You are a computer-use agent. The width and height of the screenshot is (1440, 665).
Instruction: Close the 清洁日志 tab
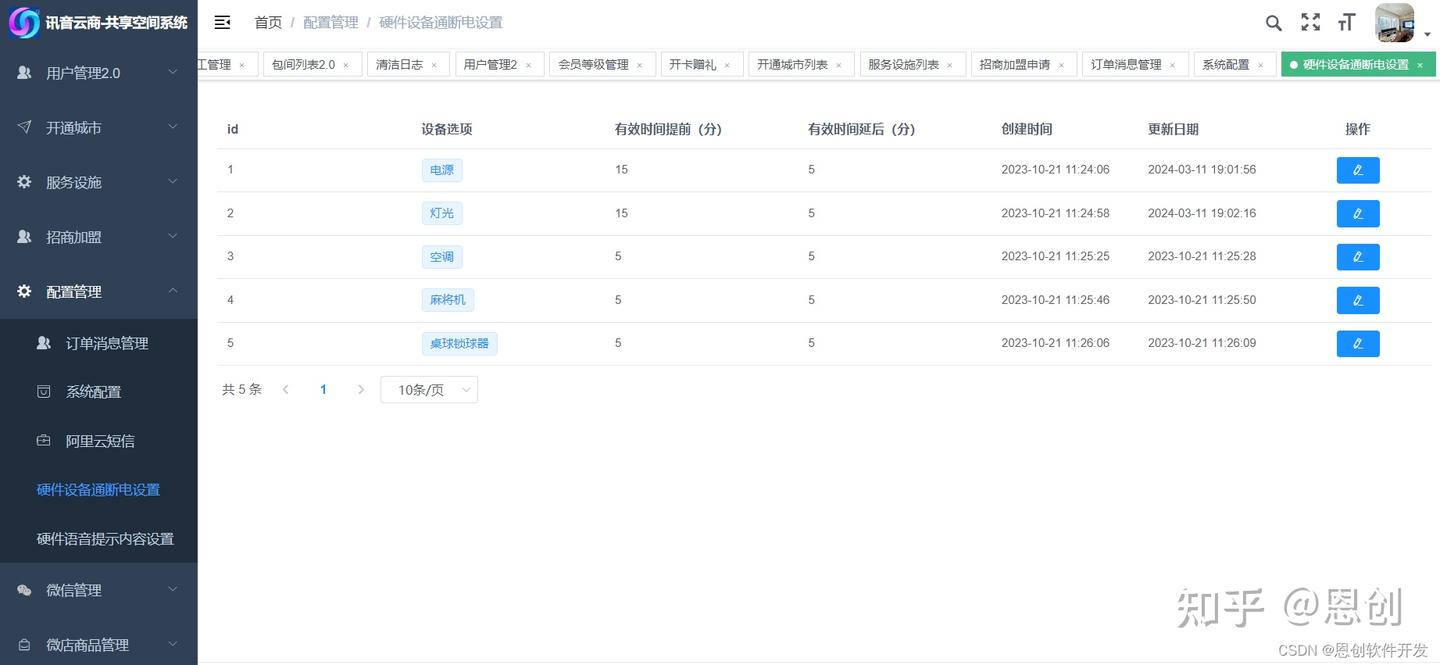tap(434, 65)
